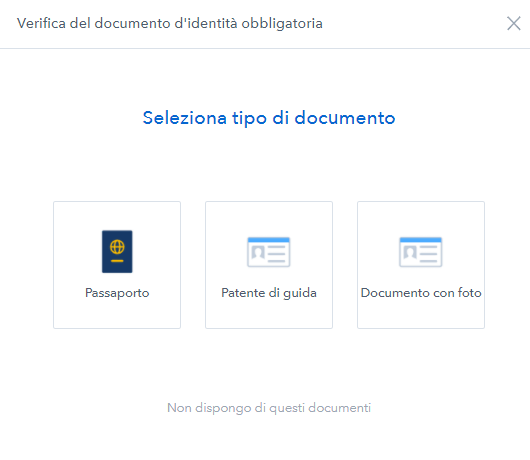The width and height of the screenshot is (530, 460).
Task: Click the driver's license card icon
Action: [x=269, y=252]
